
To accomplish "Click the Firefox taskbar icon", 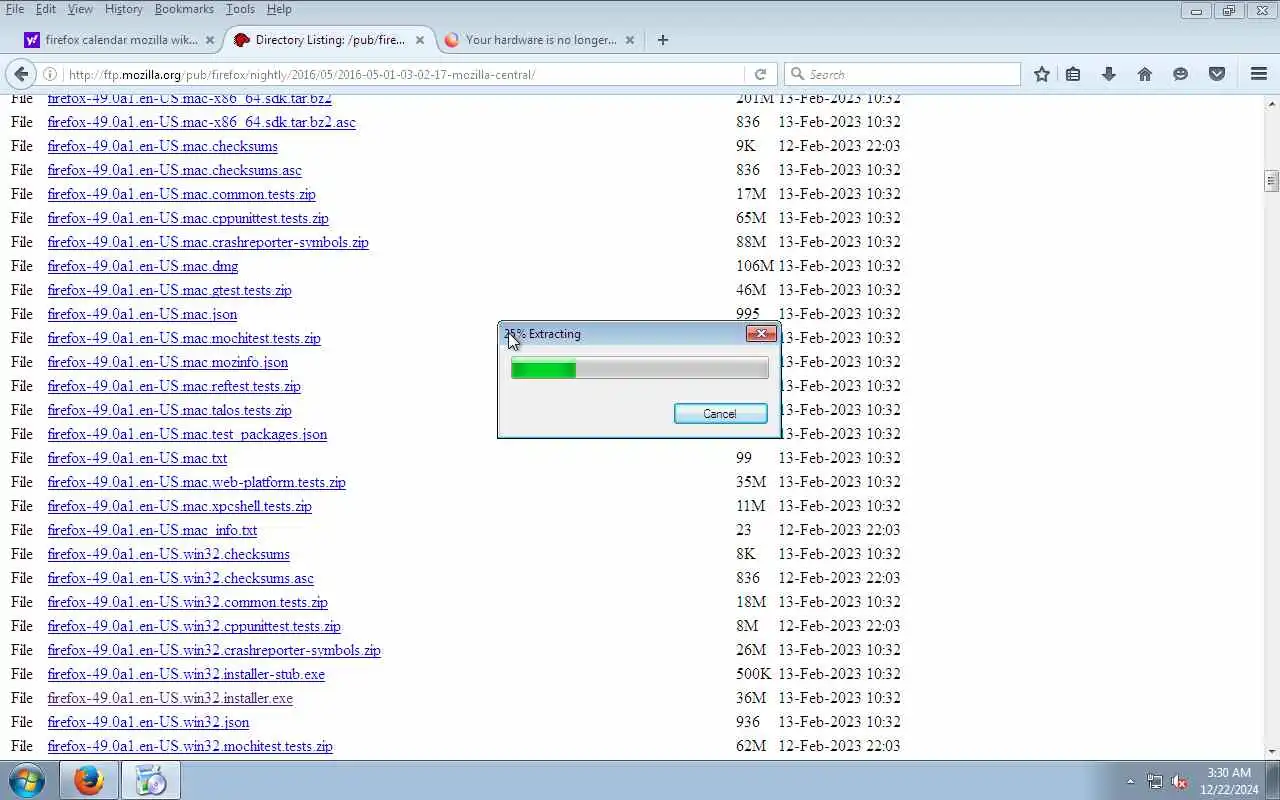I will pos(89,780).
